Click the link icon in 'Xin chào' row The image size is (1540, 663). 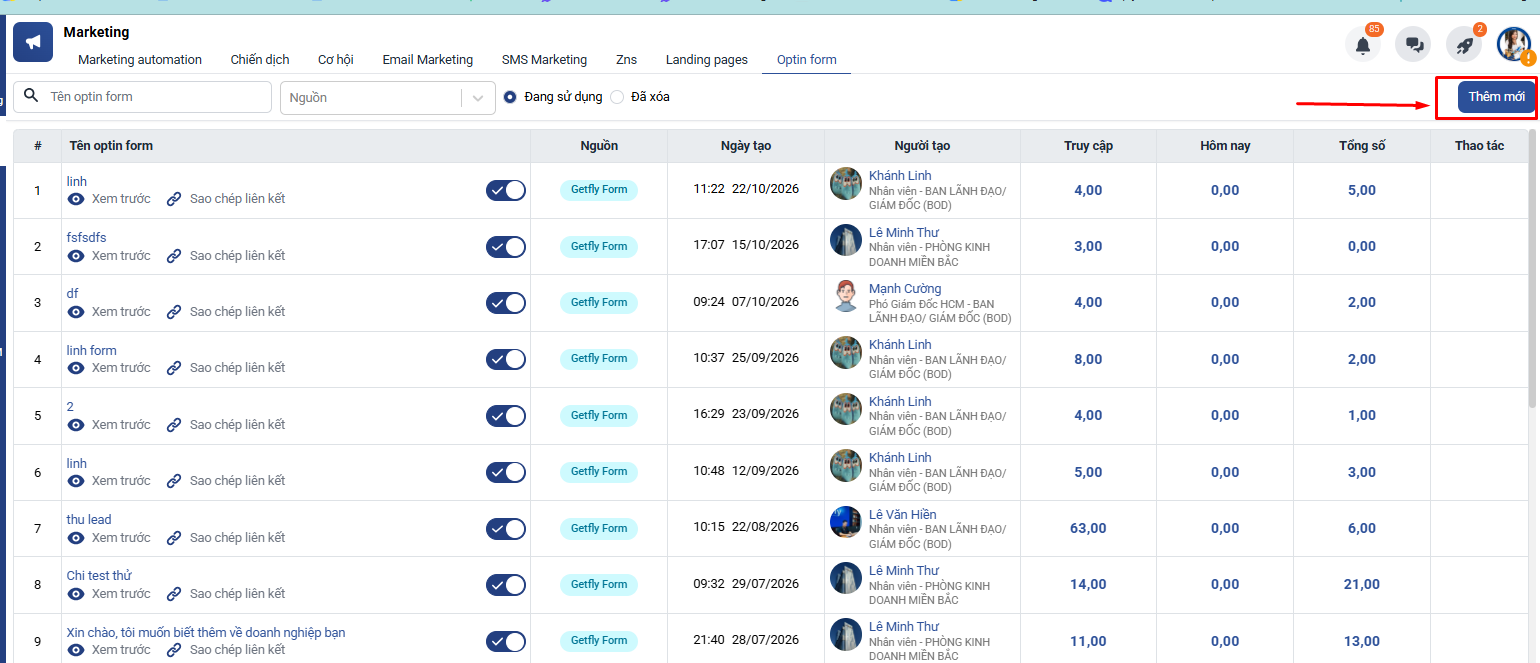[x=174, y=650]
